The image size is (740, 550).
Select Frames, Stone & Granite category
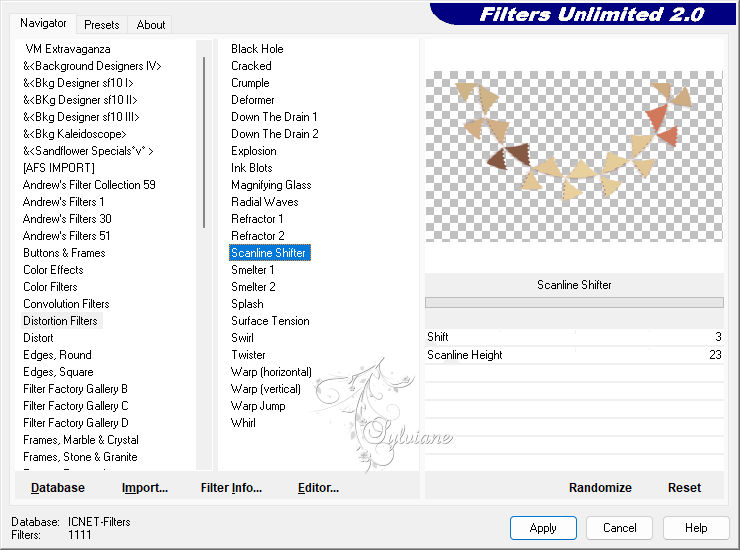point(80,457)
